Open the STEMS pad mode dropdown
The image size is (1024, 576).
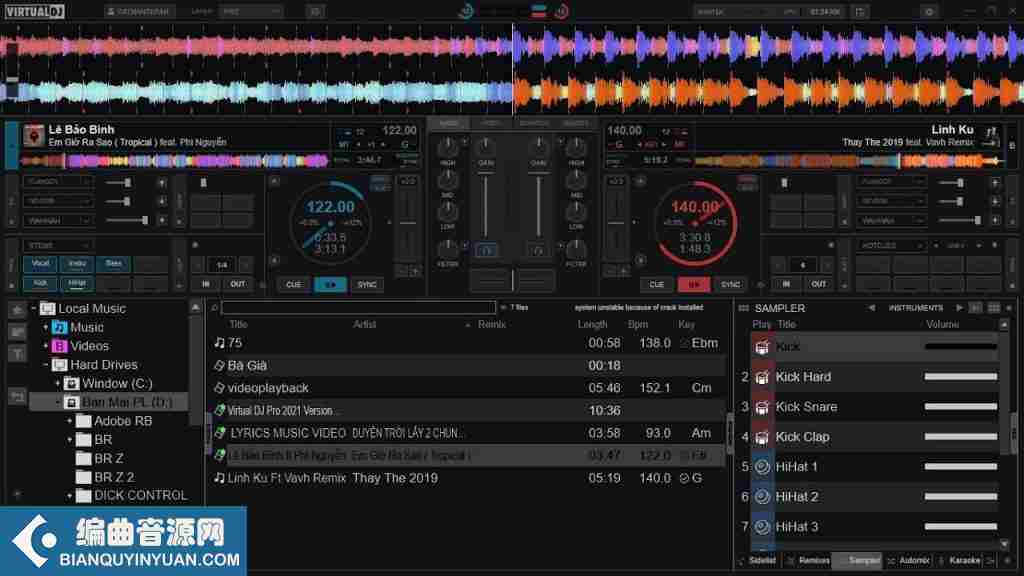point(58,246)
